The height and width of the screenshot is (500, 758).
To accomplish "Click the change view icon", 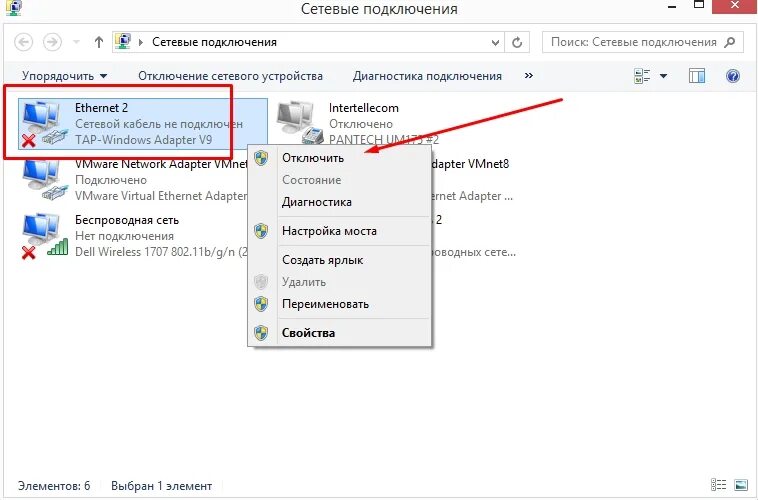I will (x=642, y=76).
